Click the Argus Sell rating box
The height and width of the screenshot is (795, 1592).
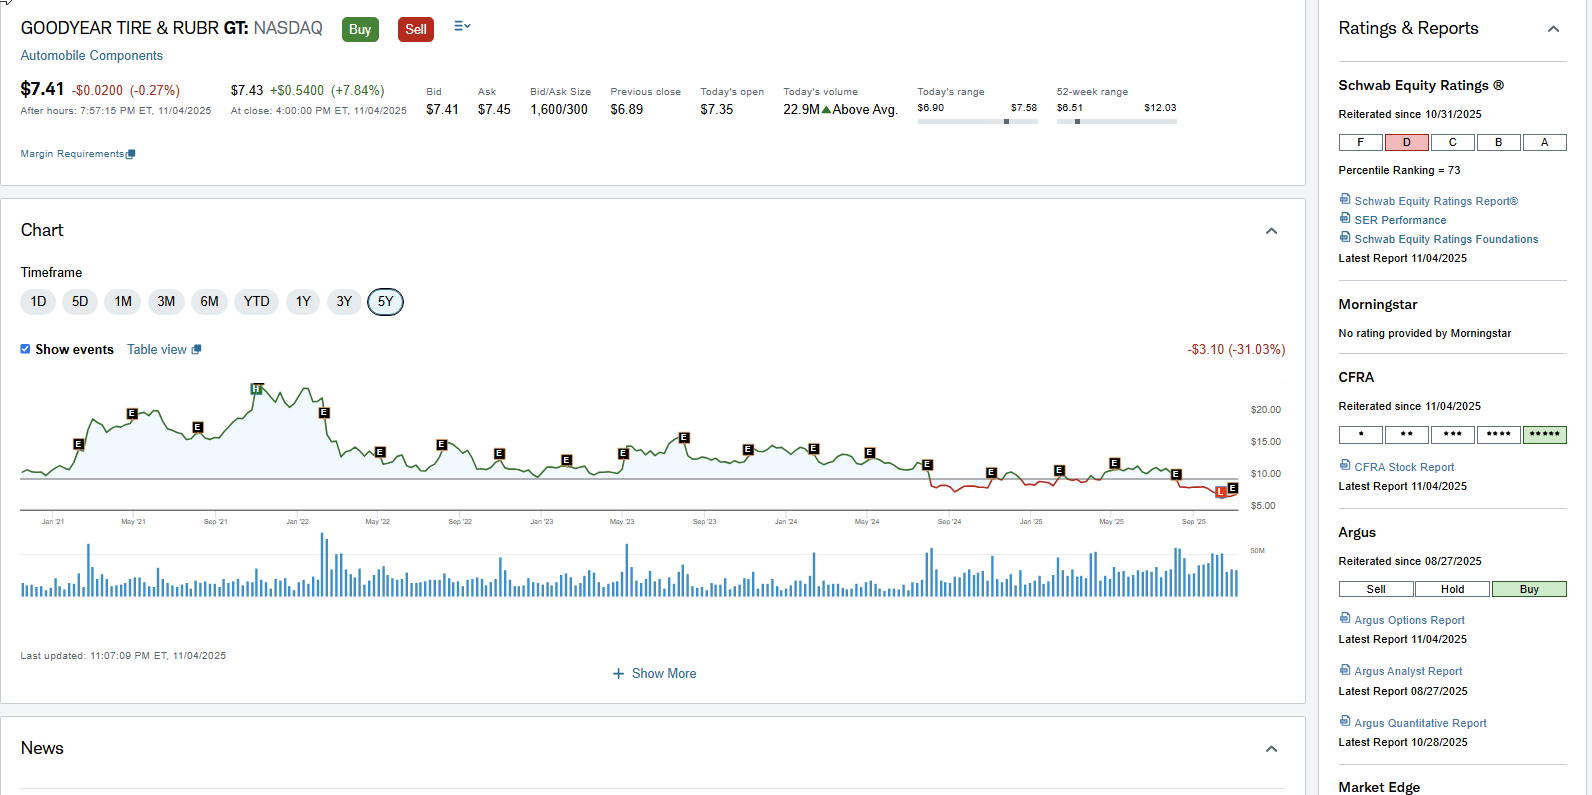point(1377,590)
